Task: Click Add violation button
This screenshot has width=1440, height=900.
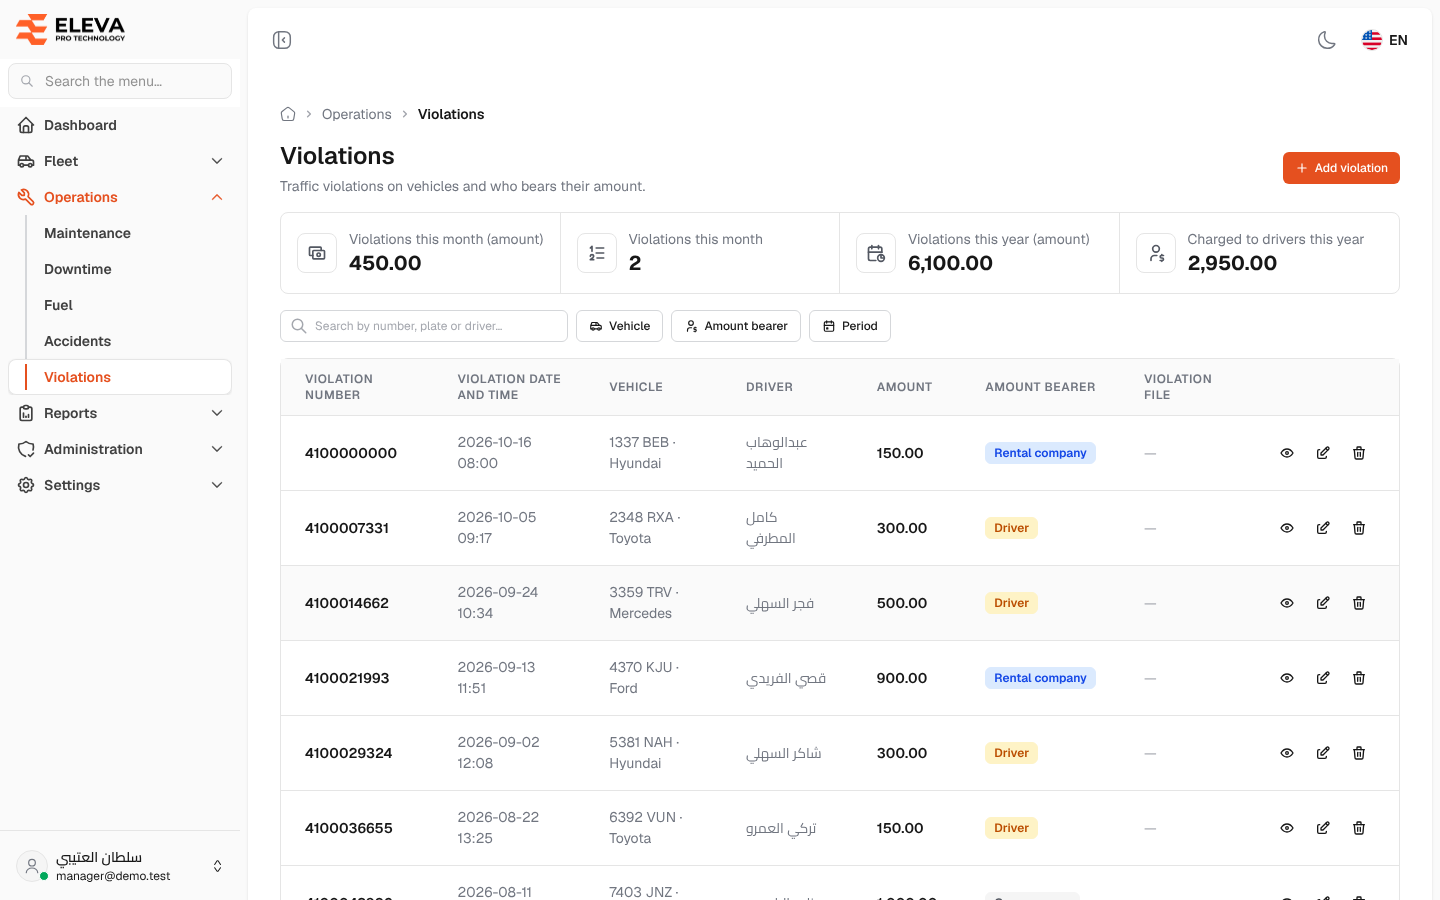Action: [1341, 168]
